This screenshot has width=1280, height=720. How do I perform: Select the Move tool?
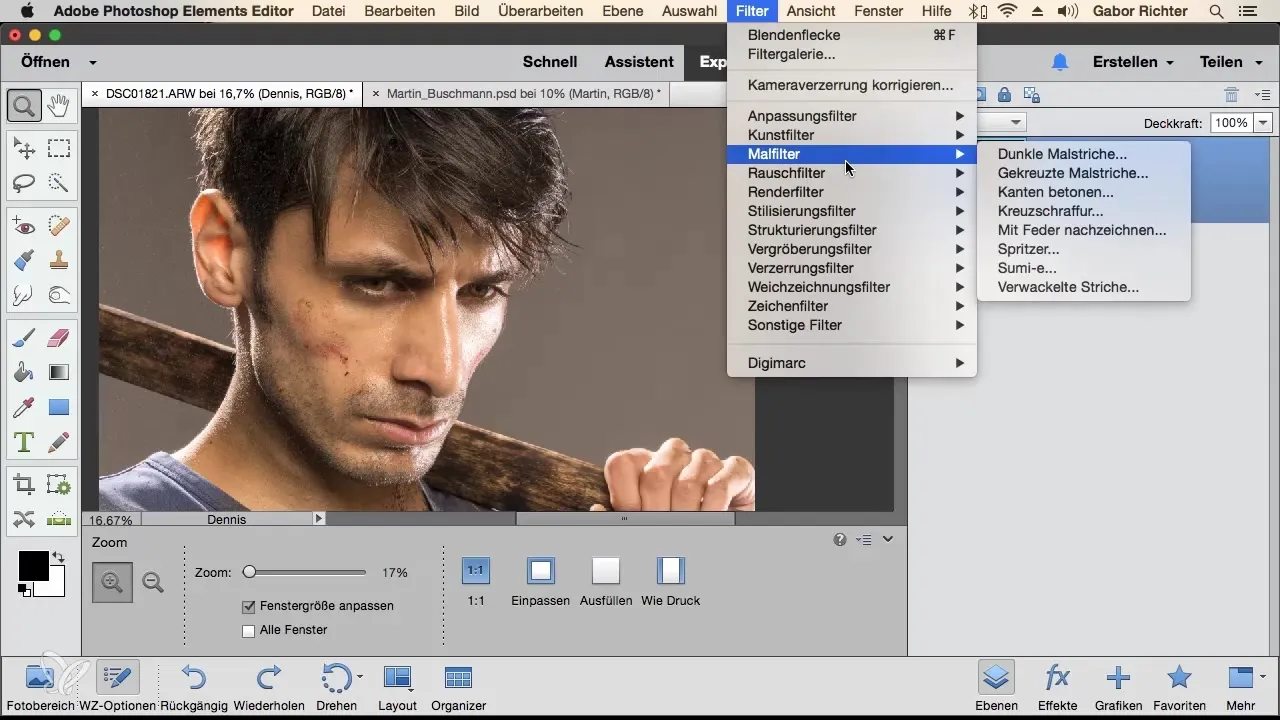pos(24,149)
